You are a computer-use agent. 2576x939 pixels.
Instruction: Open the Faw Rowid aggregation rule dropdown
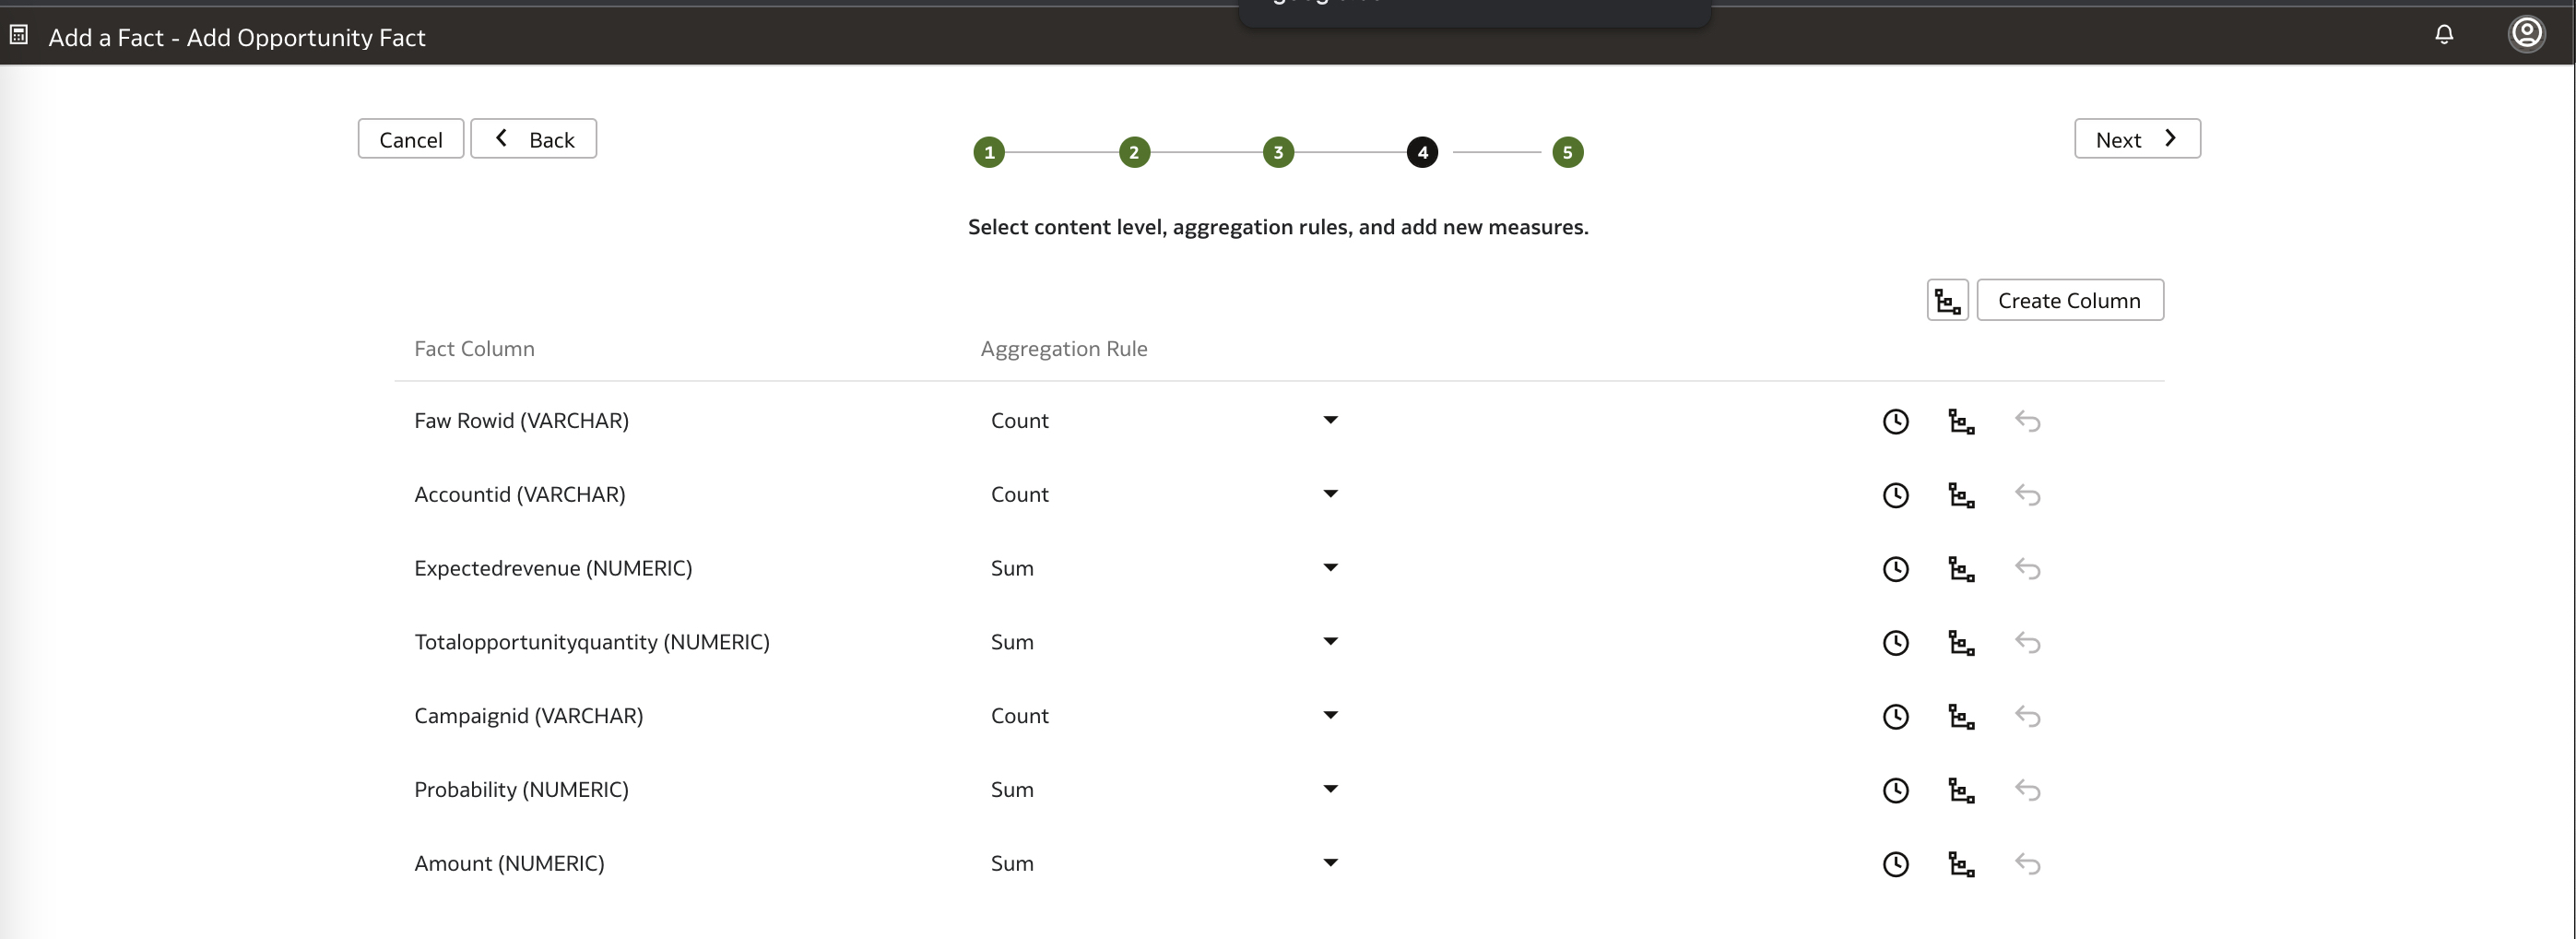pos(1330,420)
